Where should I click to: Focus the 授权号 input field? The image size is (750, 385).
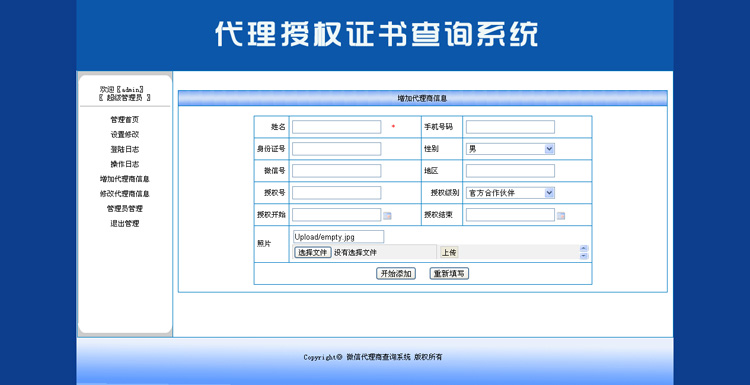[x=337, y=193]
